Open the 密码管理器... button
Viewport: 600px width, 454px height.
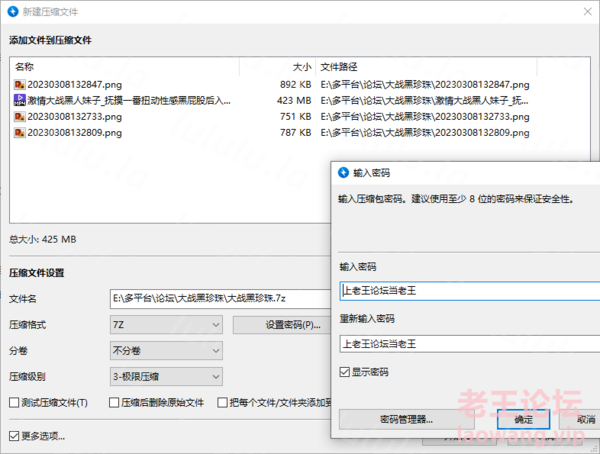coord(406,419)
